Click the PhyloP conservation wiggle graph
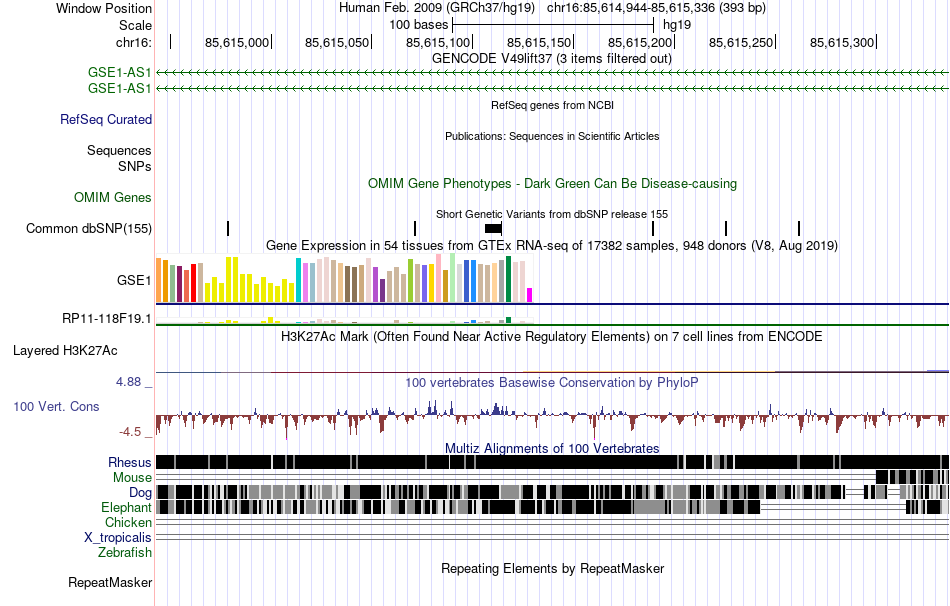The image size is (950, 606). click(552, 417)
